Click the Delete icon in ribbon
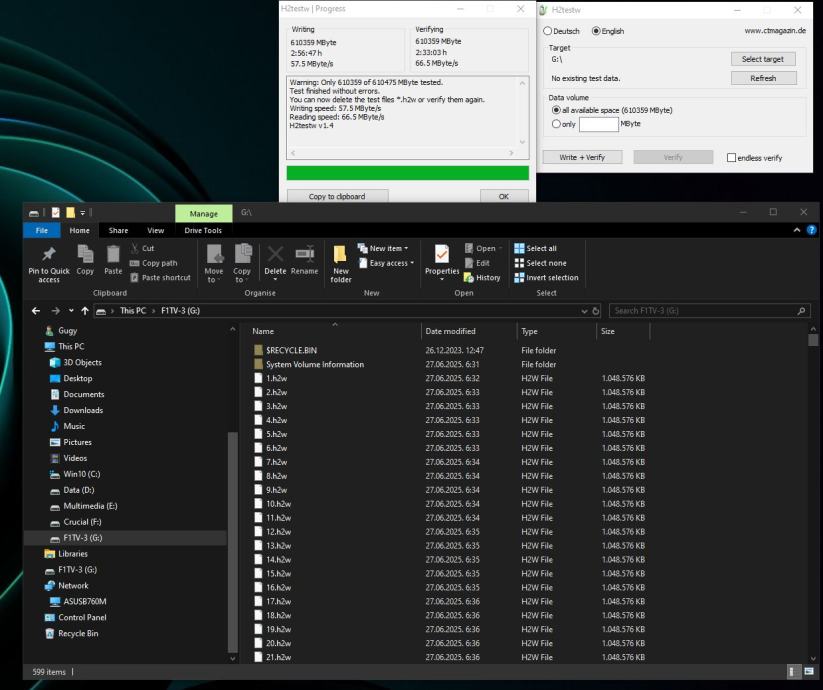The width and height of the screenshot is (823, 690). (275, 255)
